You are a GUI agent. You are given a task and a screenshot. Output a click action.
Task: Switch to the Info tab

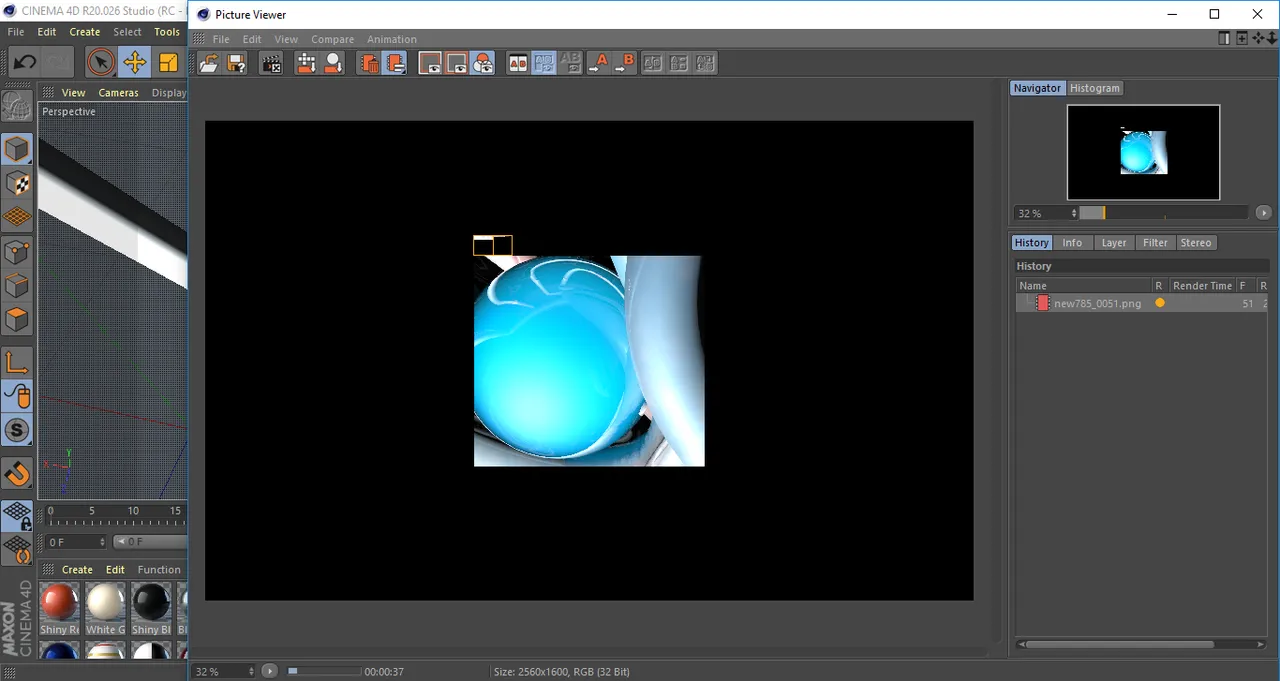click(x=1072, y=243)
